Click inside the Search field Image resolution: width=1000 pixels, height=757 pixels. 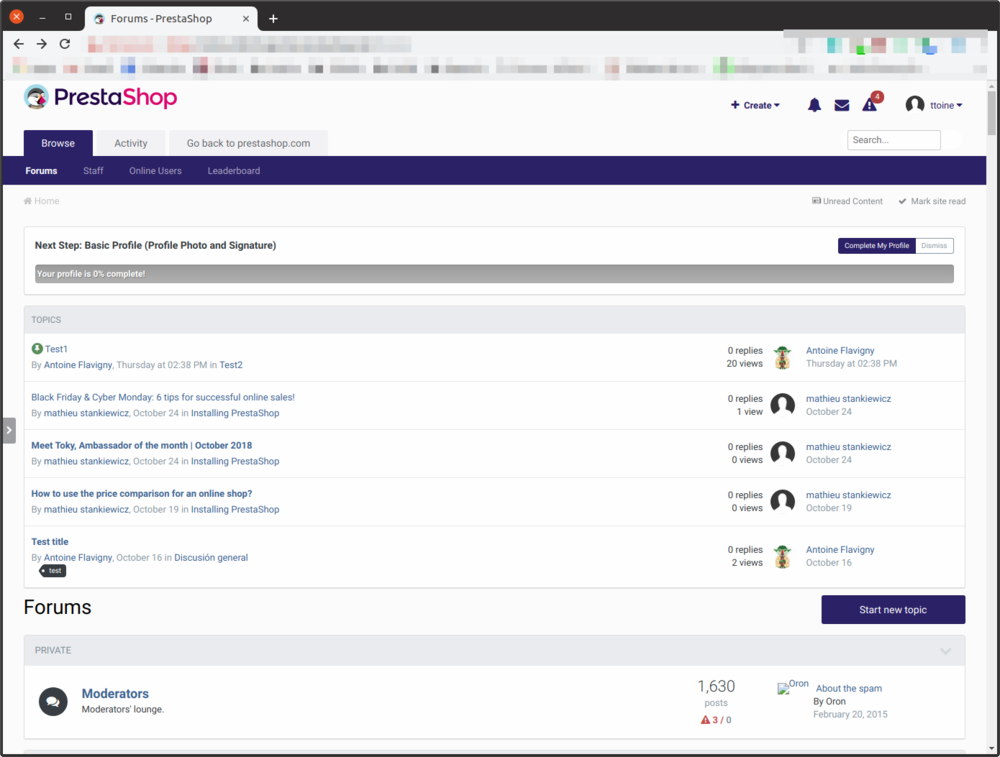coord(893,139)
